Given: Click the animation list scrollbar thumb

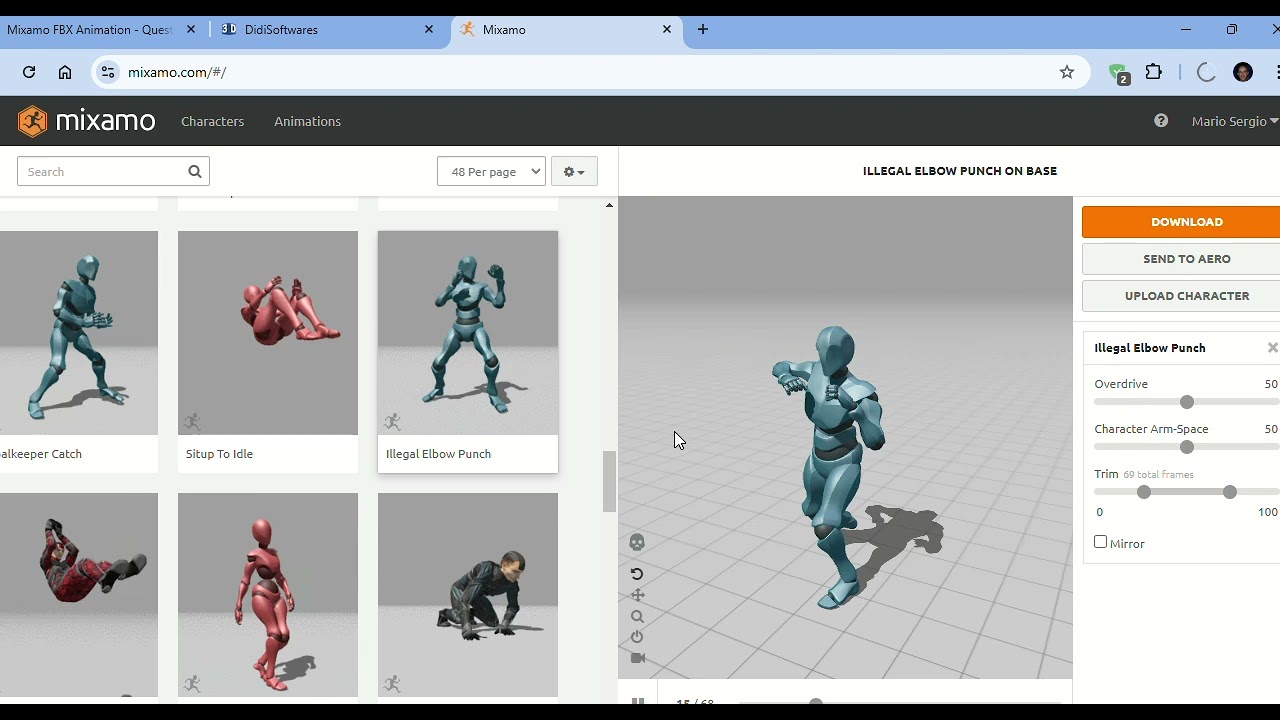Looking at the screenshot, I should pos(609,482).
